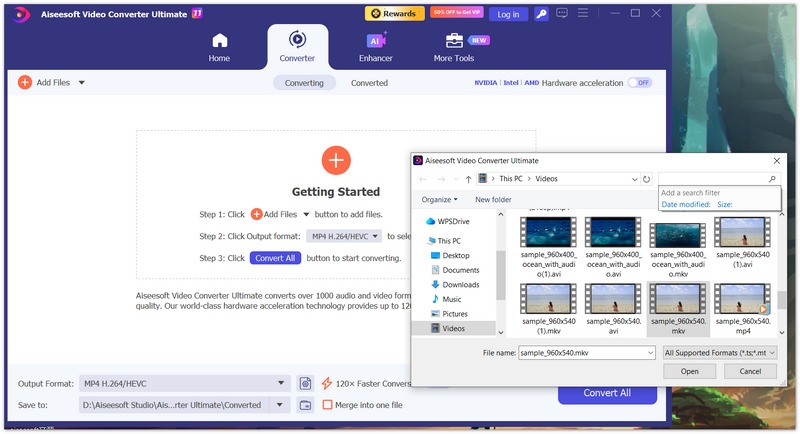Click the large orange plus circle
Viewport: 800px width, 434px height.
coord(336,160)
